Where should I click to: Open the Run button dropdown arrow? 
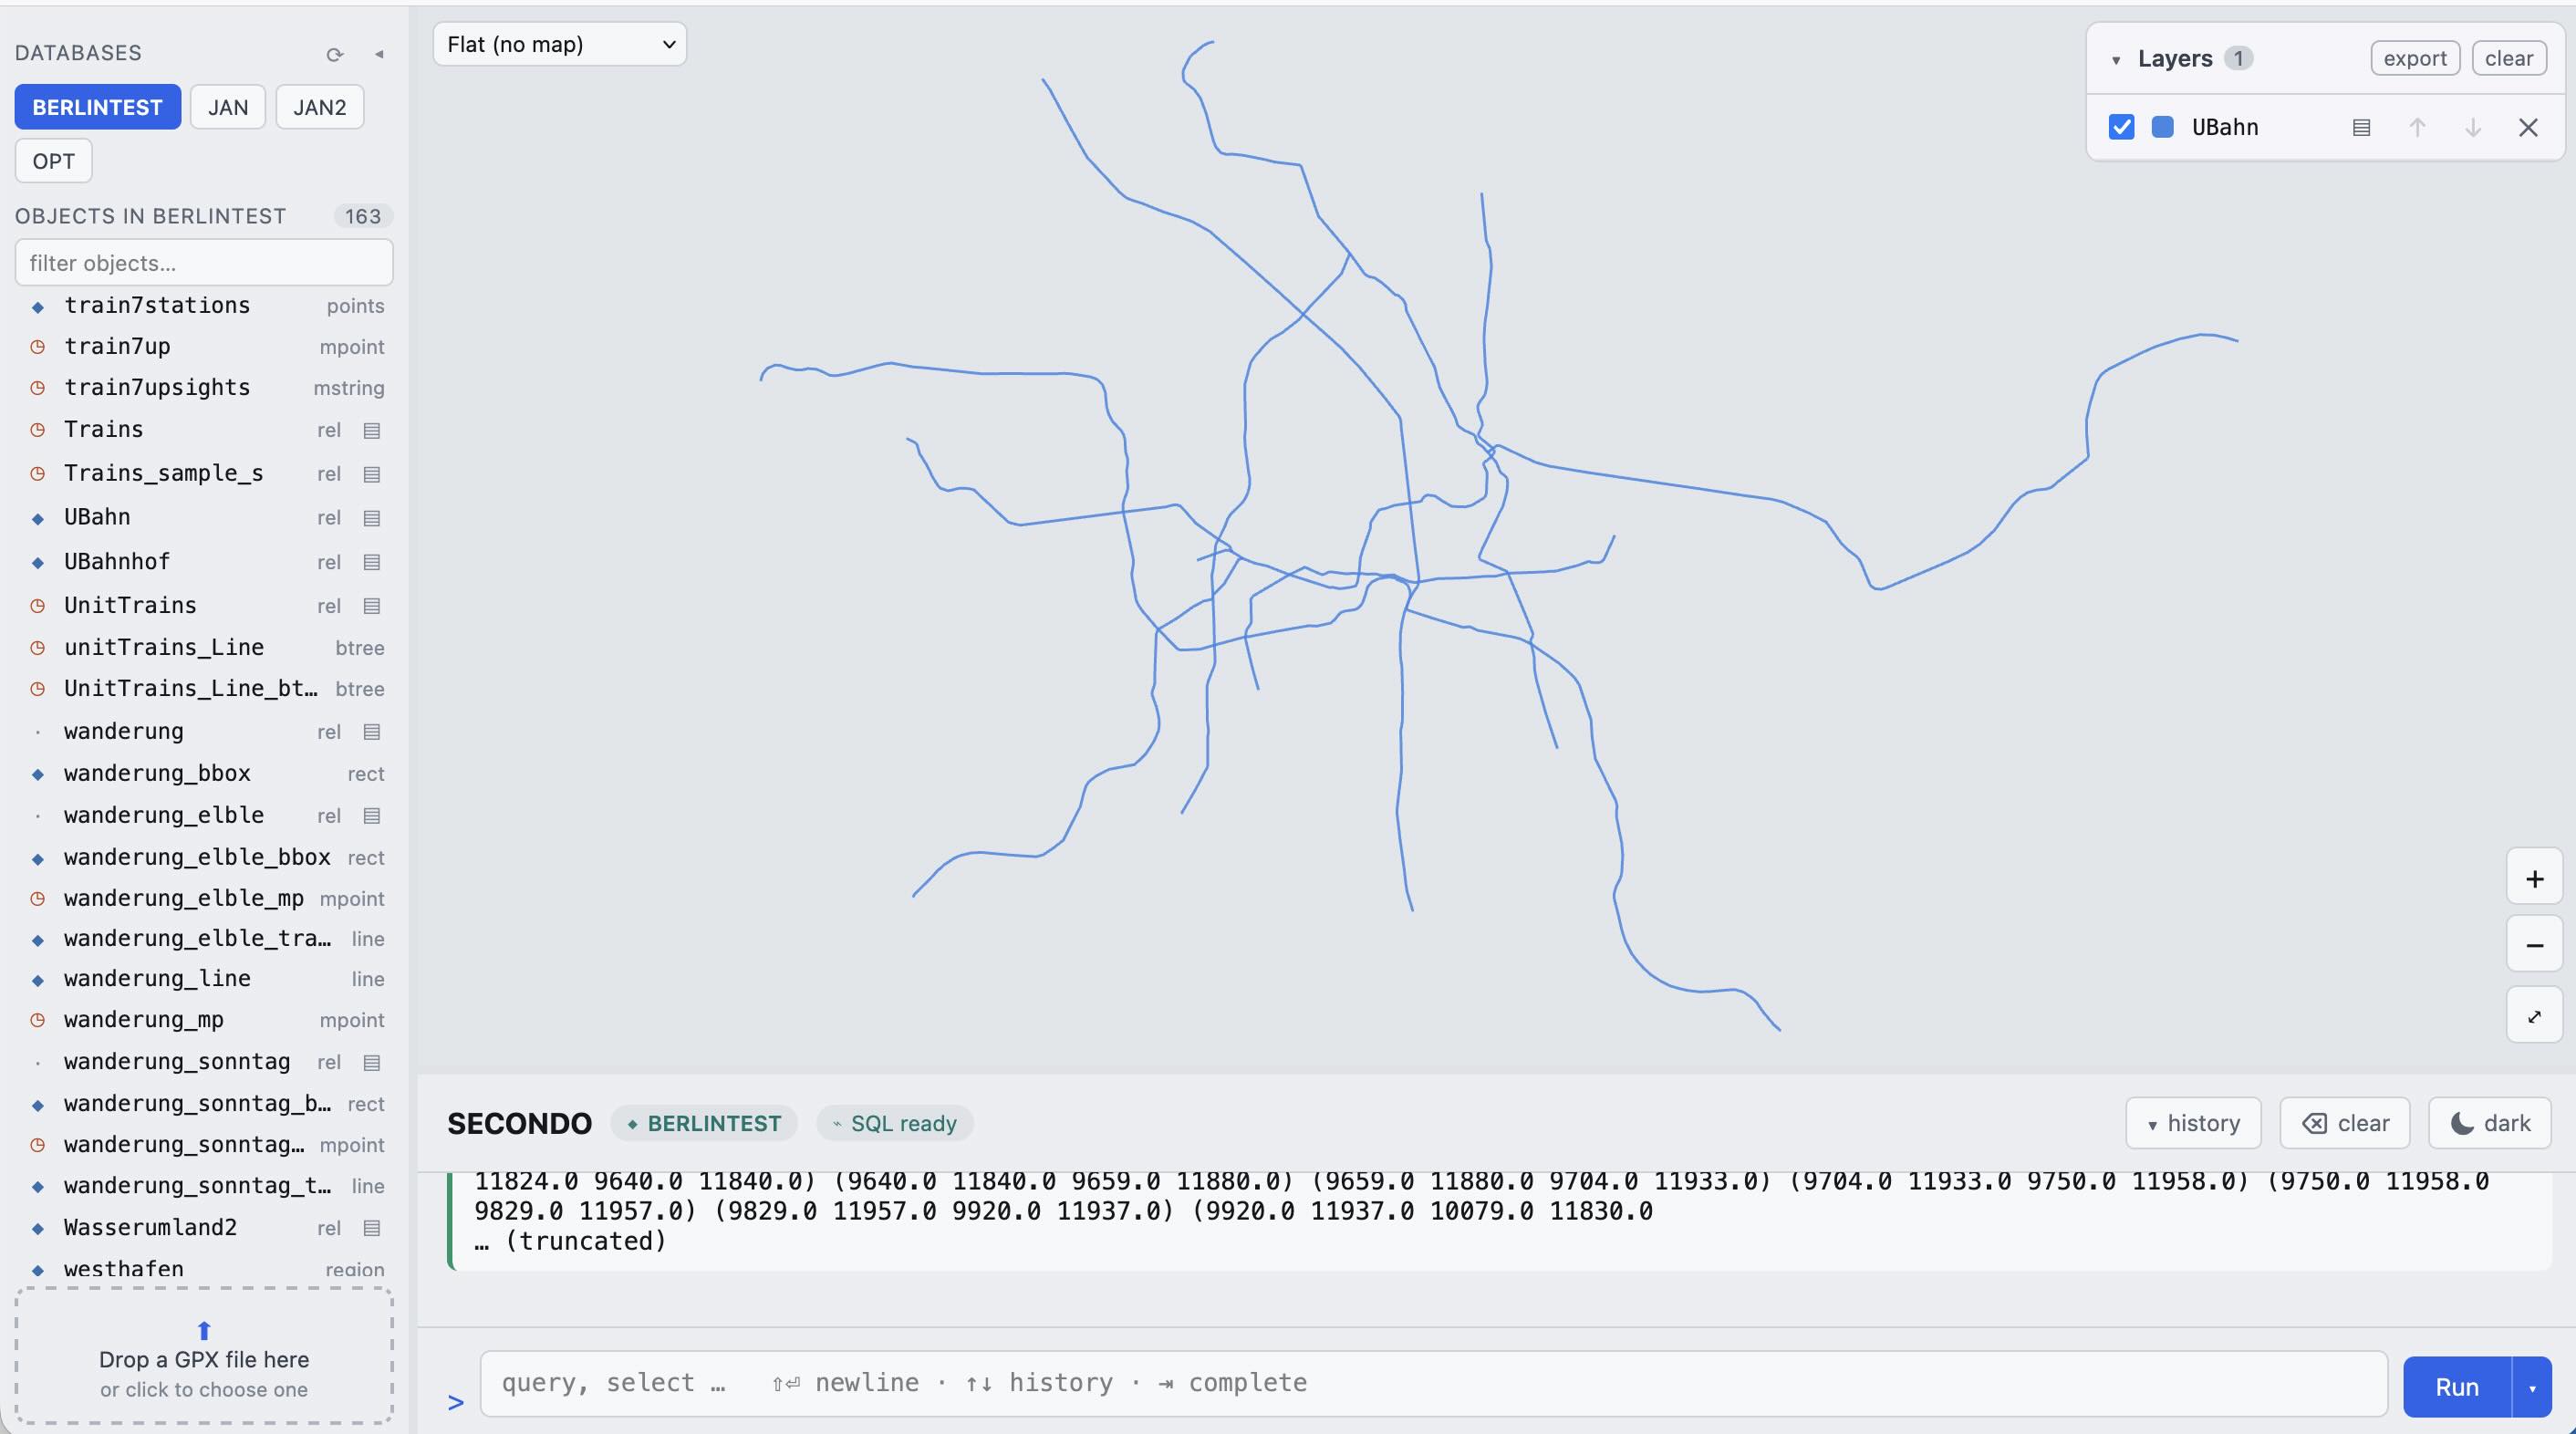point(2532,1387)
